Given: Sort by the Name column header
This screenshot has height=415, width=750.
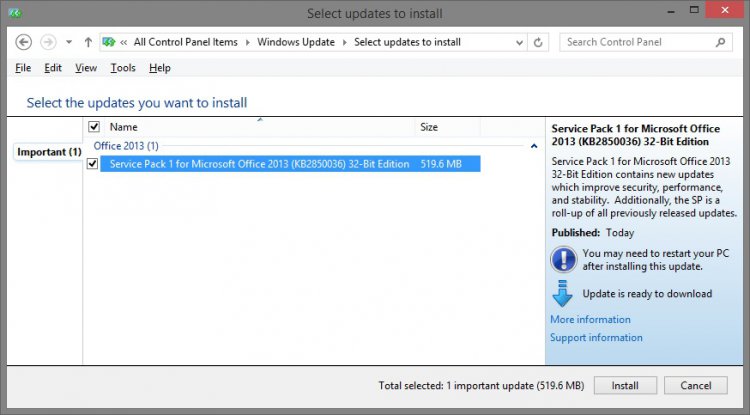Looking at the screenshot, I should tap(261, 127).
